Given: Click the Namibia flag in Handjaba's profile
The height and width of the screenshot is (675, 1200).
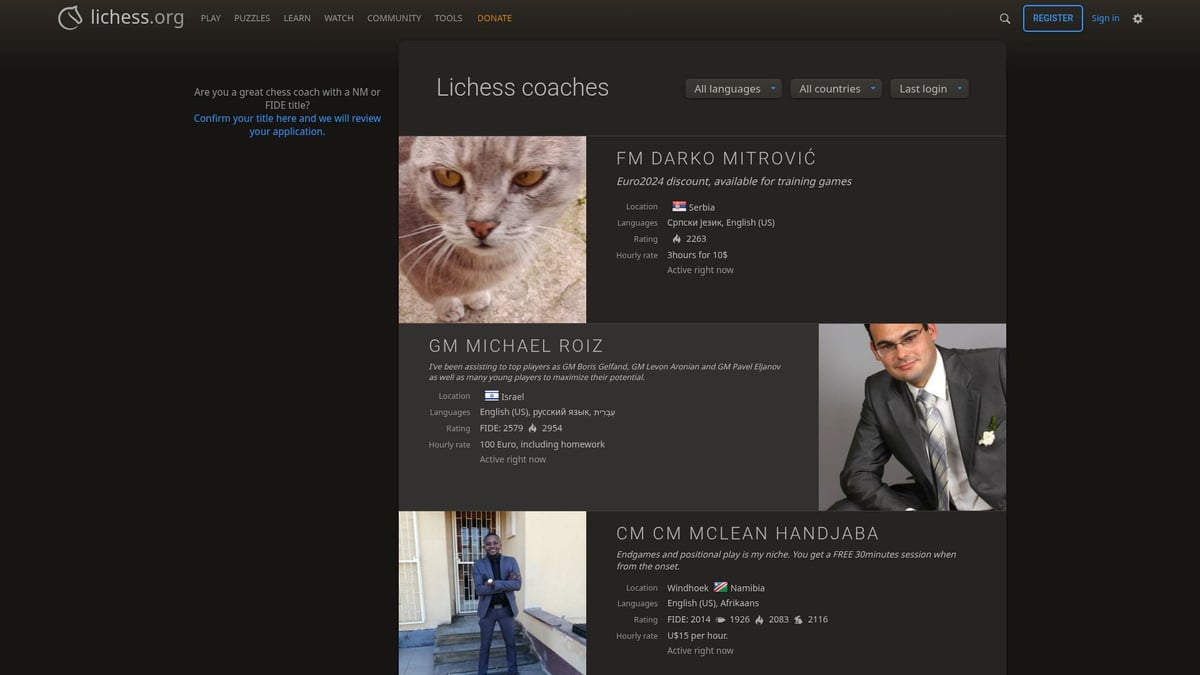Looking at the screenshot, I should click(719, 587).
